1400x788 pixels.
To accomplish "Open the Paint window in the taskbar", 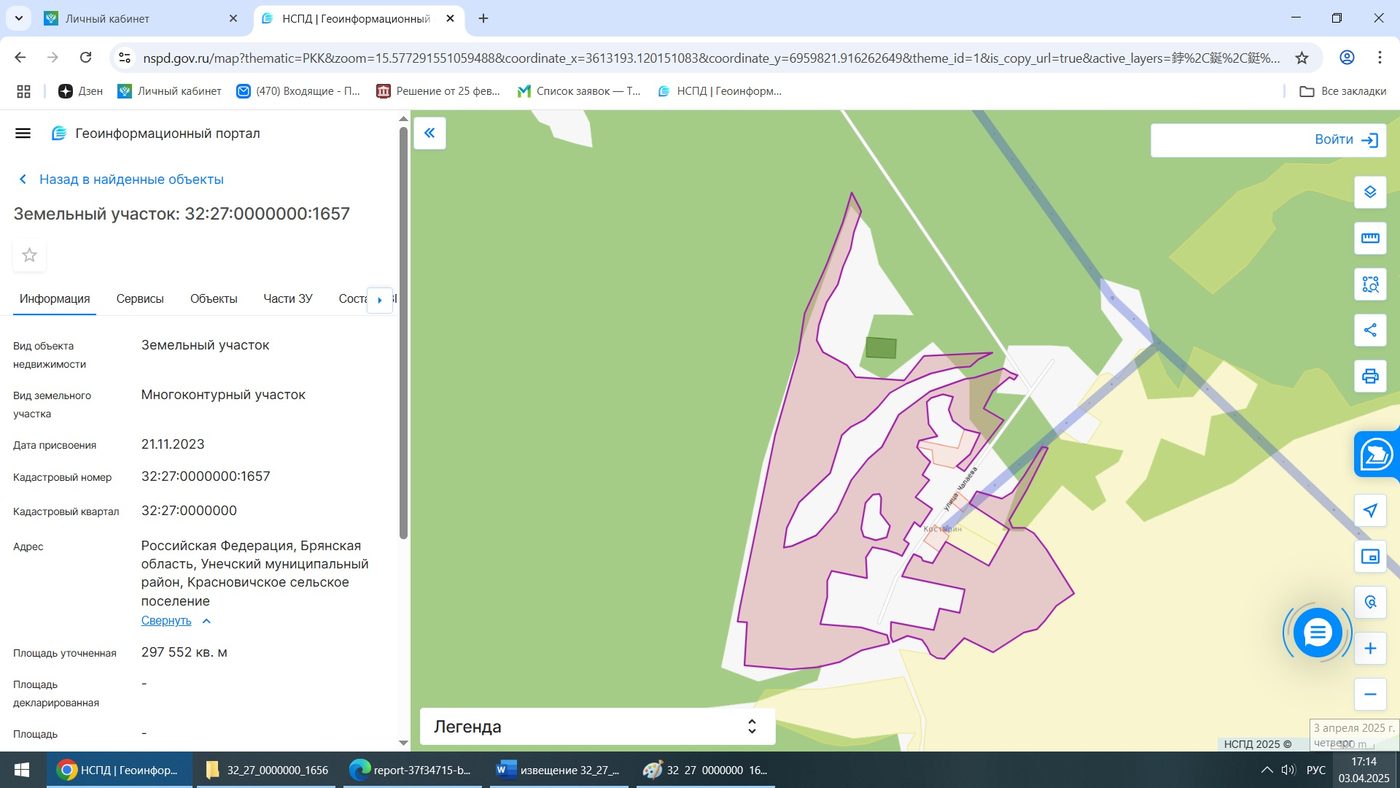I will tap(705, 770).
